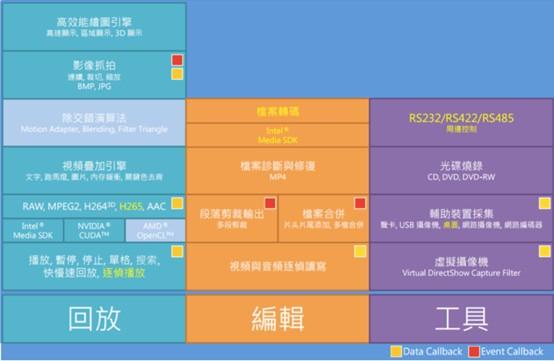This screenshot has width=554, height=361.
Task: Click the yellow marker in 虛擬攝像機 block
Action: pos(544,251)
